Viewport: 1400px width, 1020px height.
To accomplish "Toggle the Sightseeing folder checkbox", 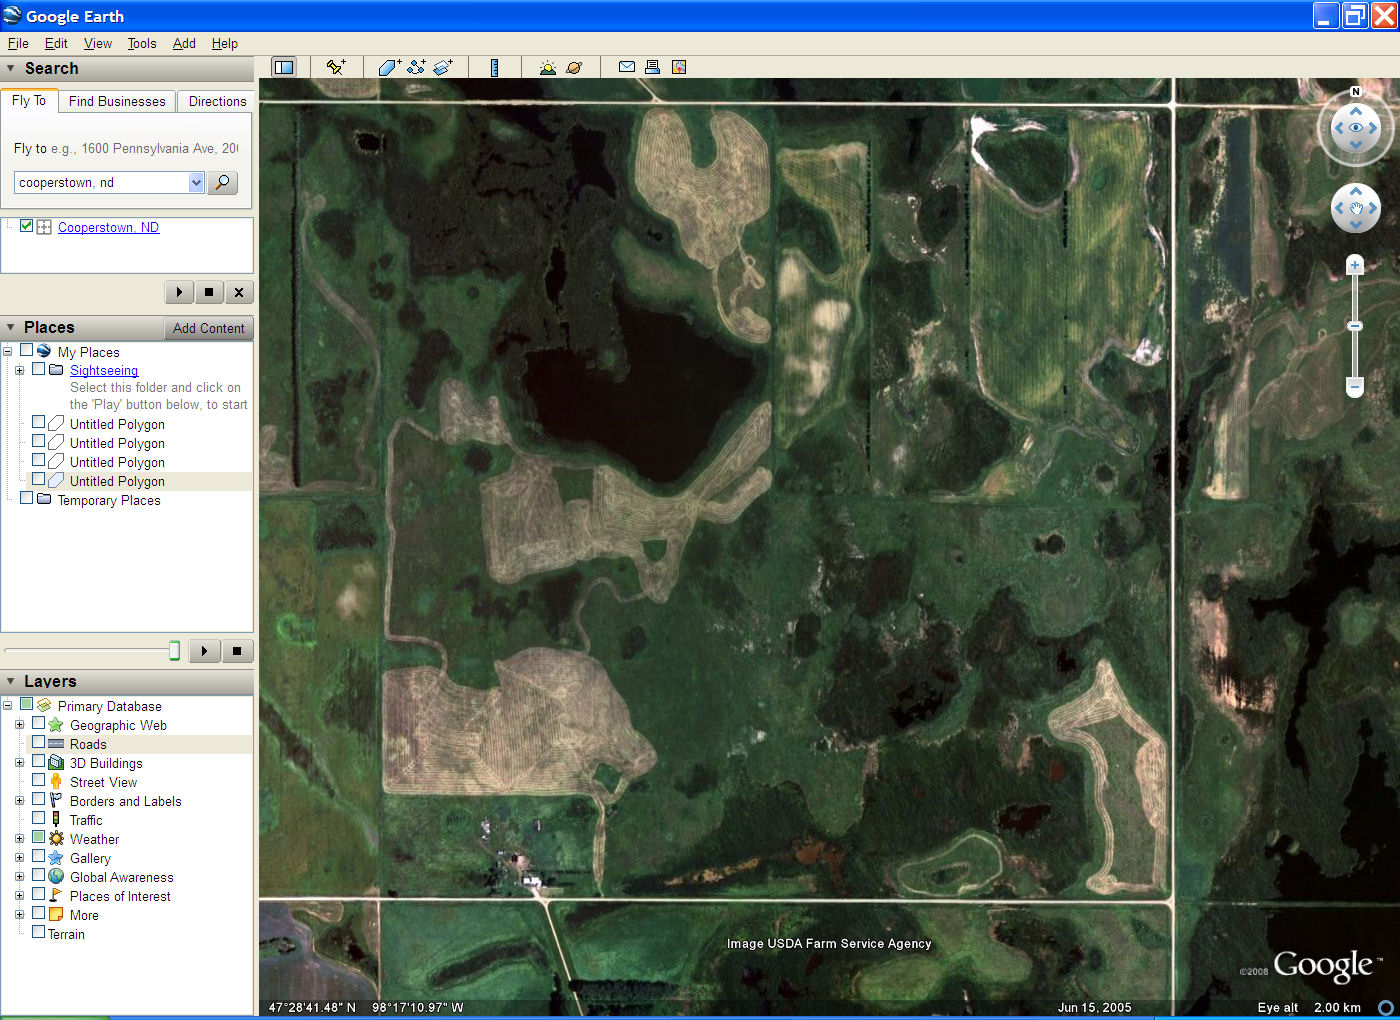I will coord(39,368).
